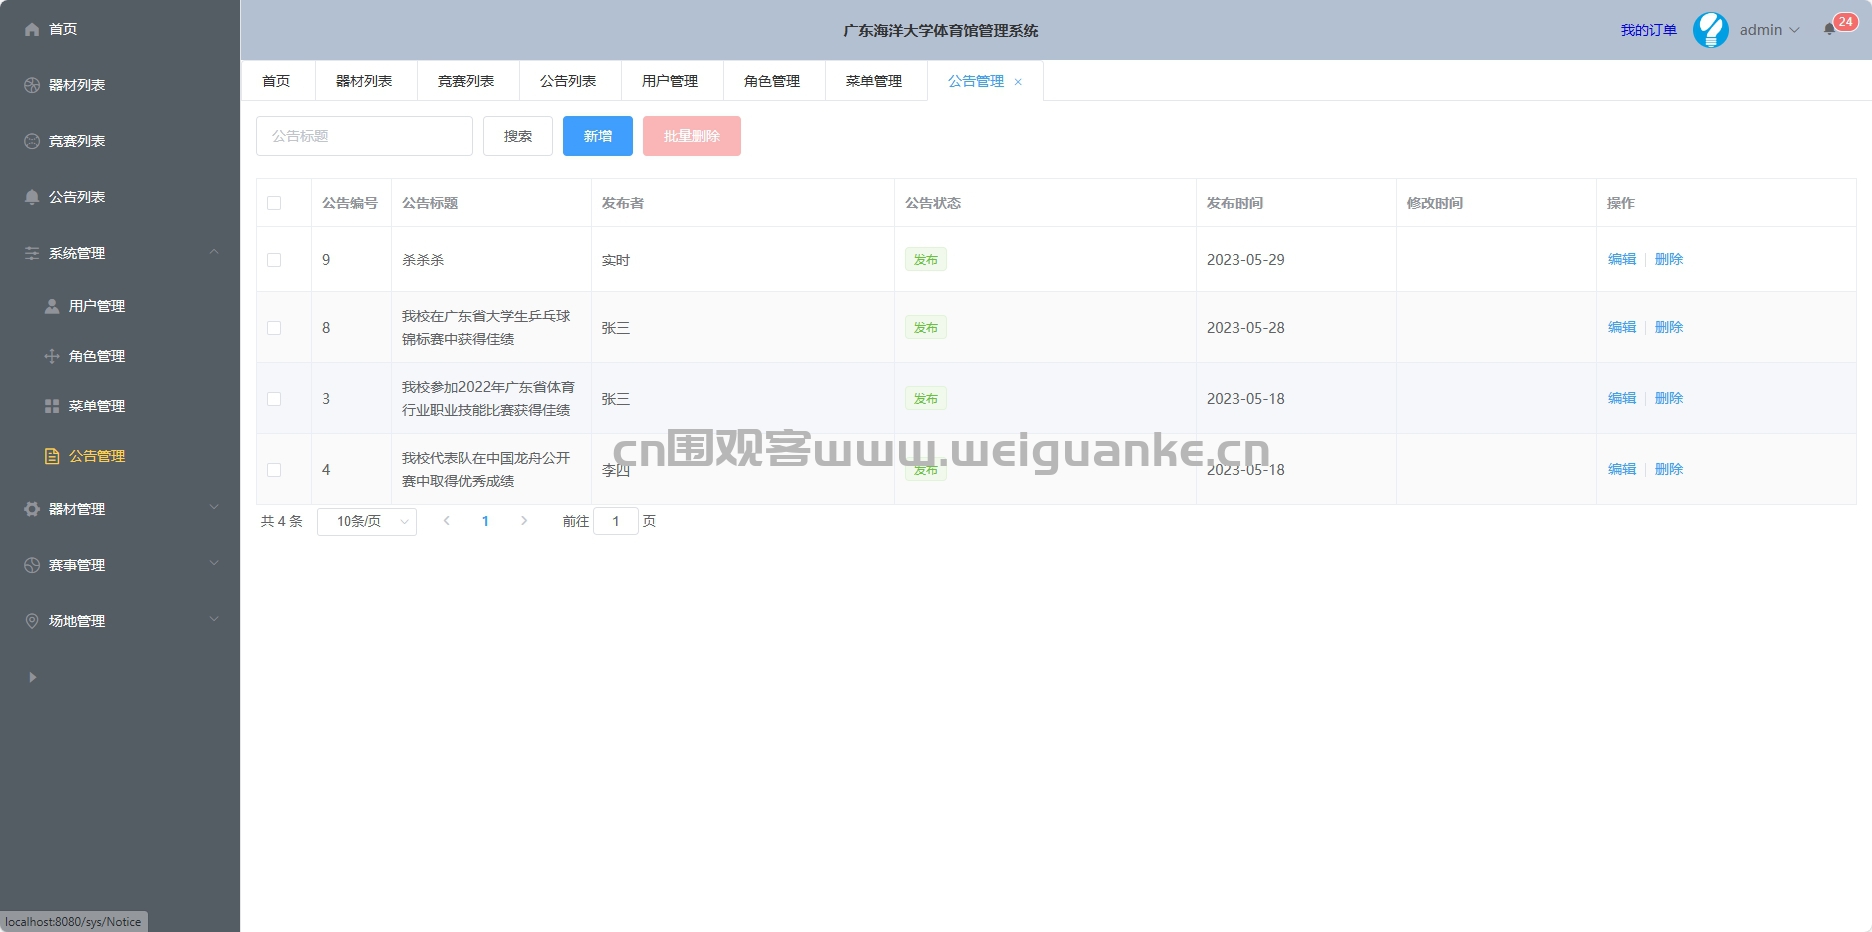Edit notice number 8

(1622, 327)
